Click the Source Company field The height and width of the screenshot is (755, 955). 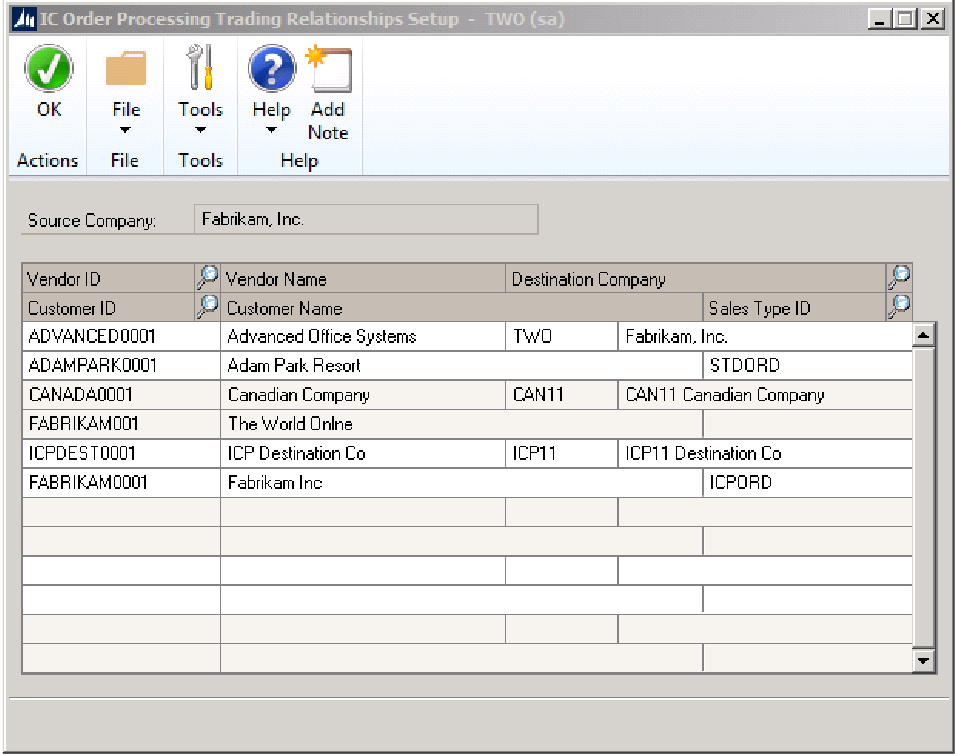pyautogui.click(x=365, y=219)
